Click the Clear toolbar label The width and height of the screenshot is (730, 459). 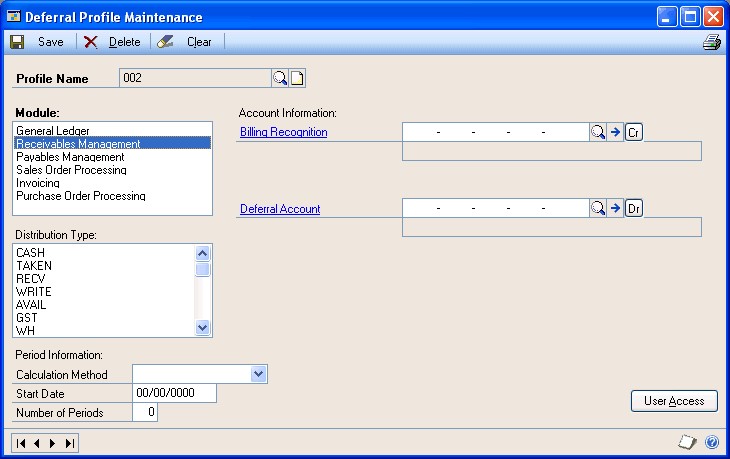[199, 42]
